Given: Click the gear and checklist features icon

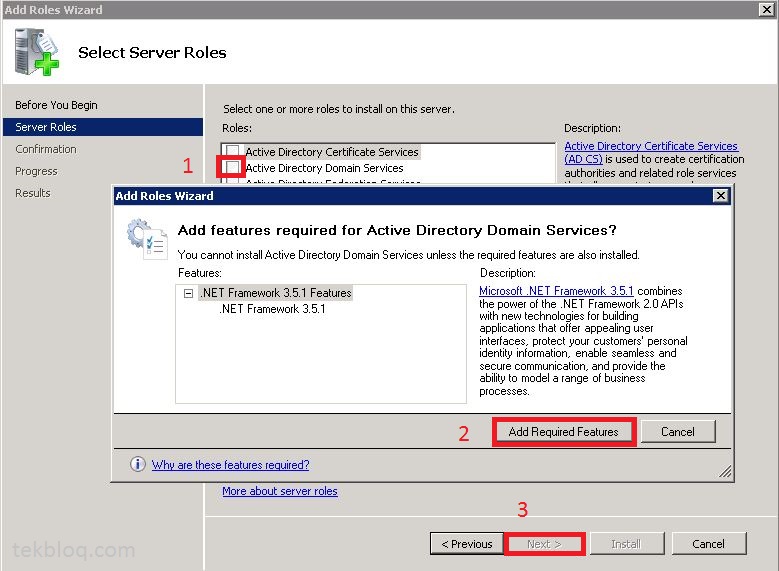Looking at the screenshot, I should pyautogui.click(x=148, y=239).
